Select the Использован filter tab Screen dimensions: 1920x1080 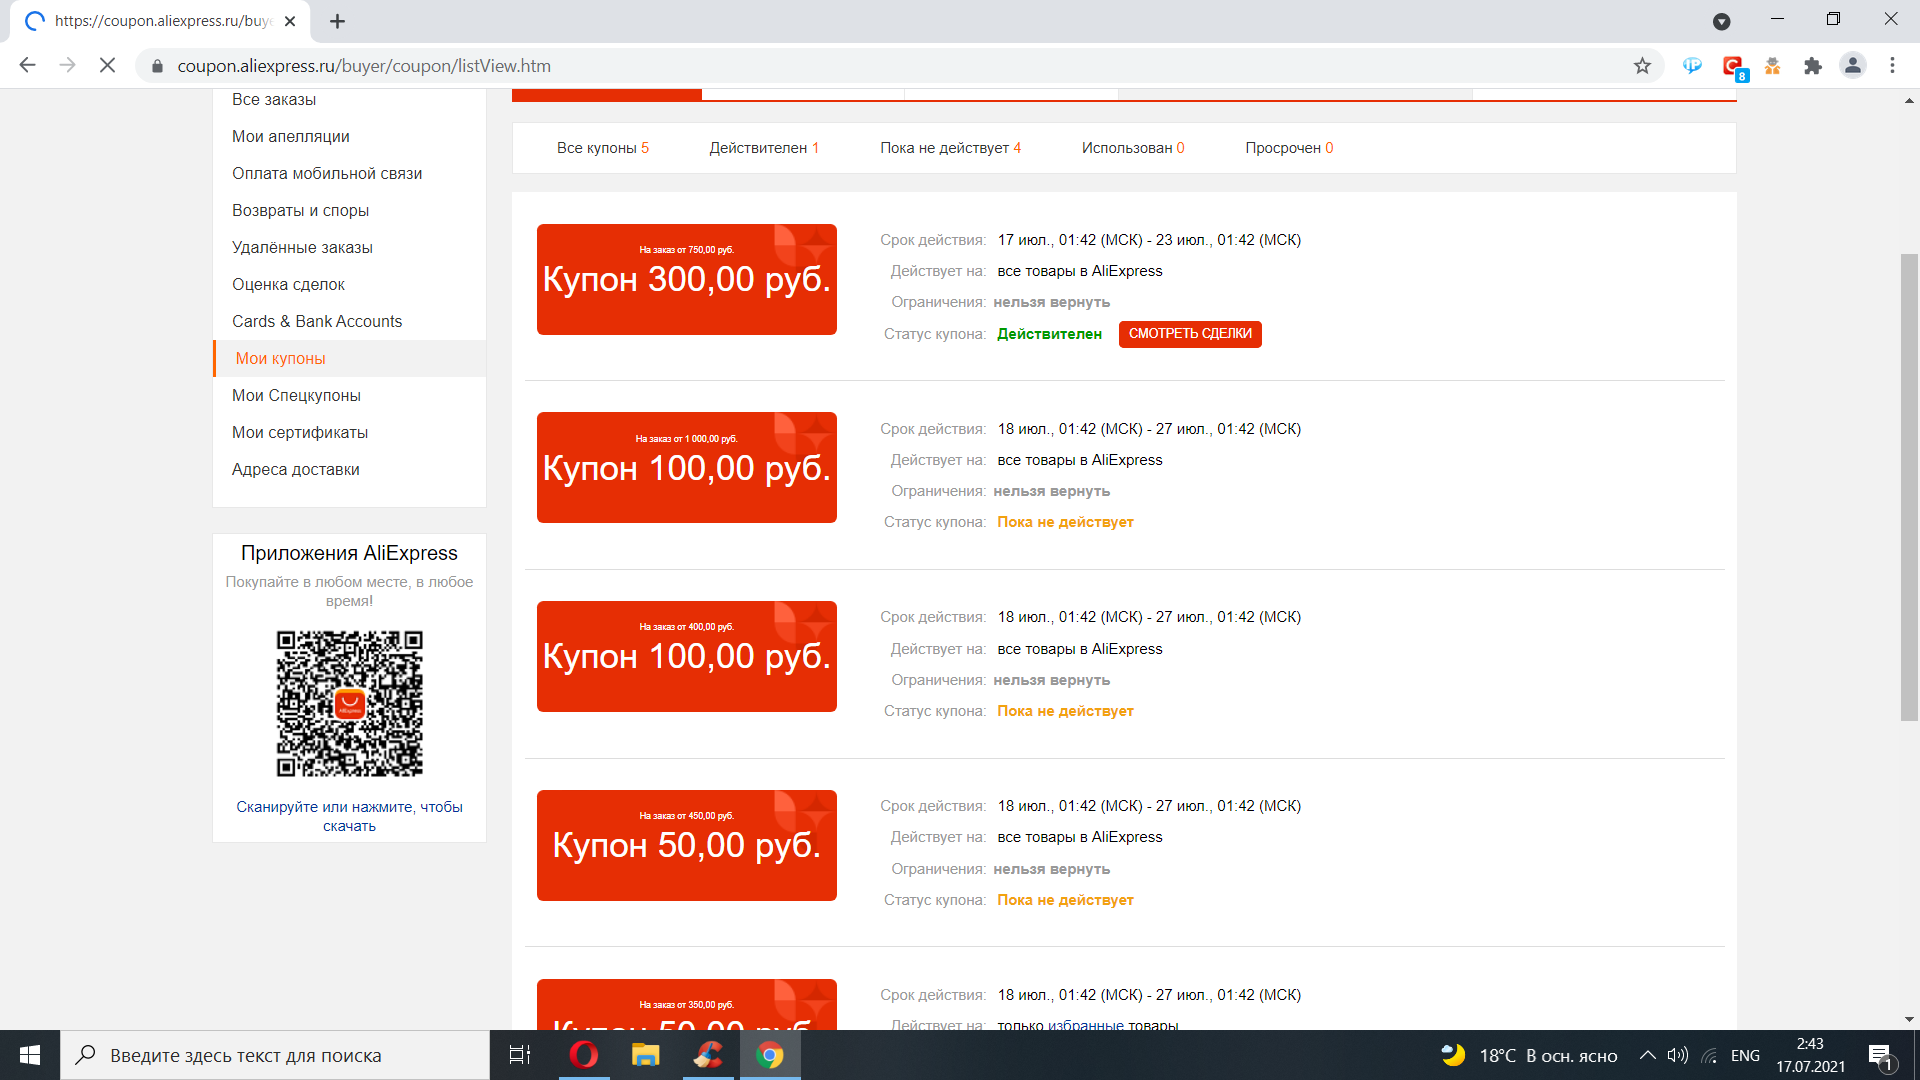tap(1133, 148)
